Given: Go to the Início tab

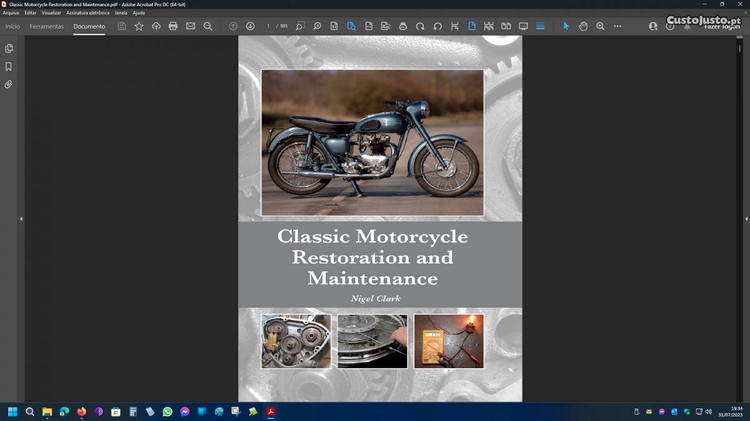Looking at the screenshot, I should coord(13,26).
